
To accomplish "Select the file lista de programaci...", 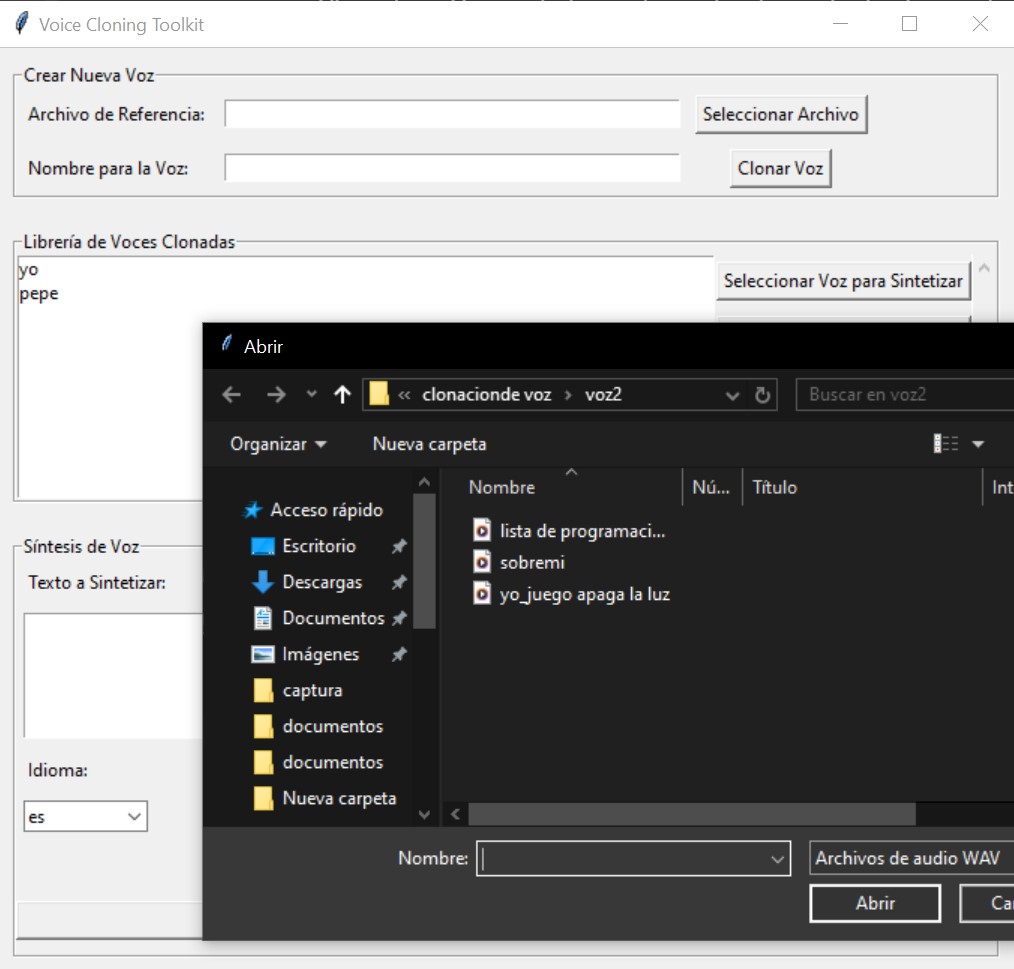I will 582,531.
